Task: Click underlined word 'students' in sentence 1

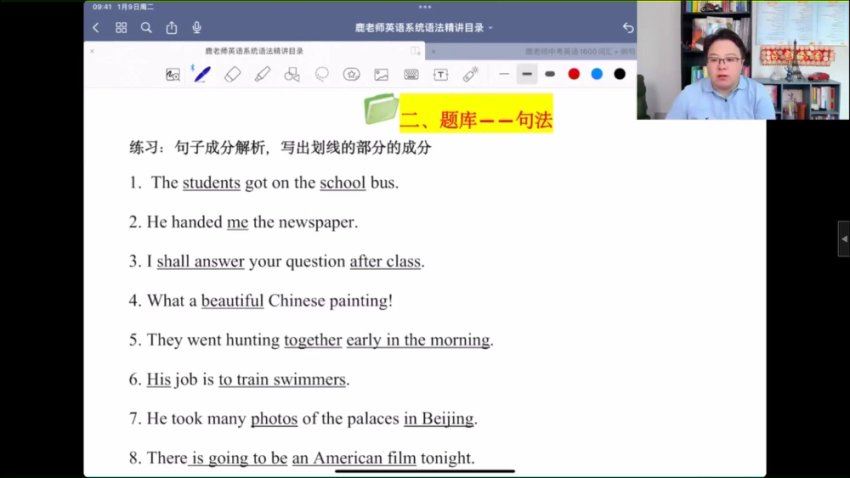Action: pyautogui.click(x=211, y=183)
